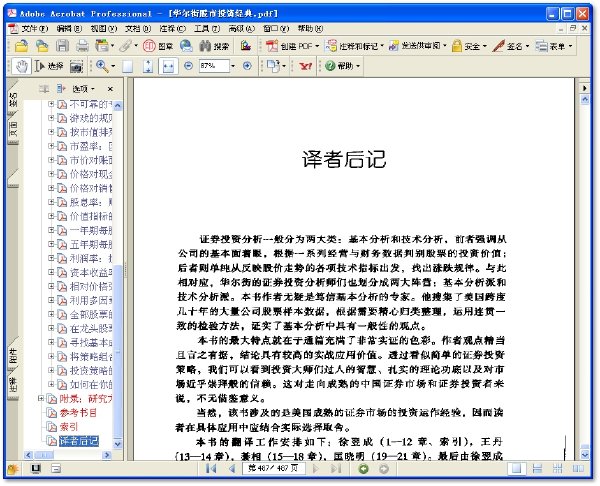600x486 pixels.
Task: Open the 文档(D) menu
Action: click(138, 29)
